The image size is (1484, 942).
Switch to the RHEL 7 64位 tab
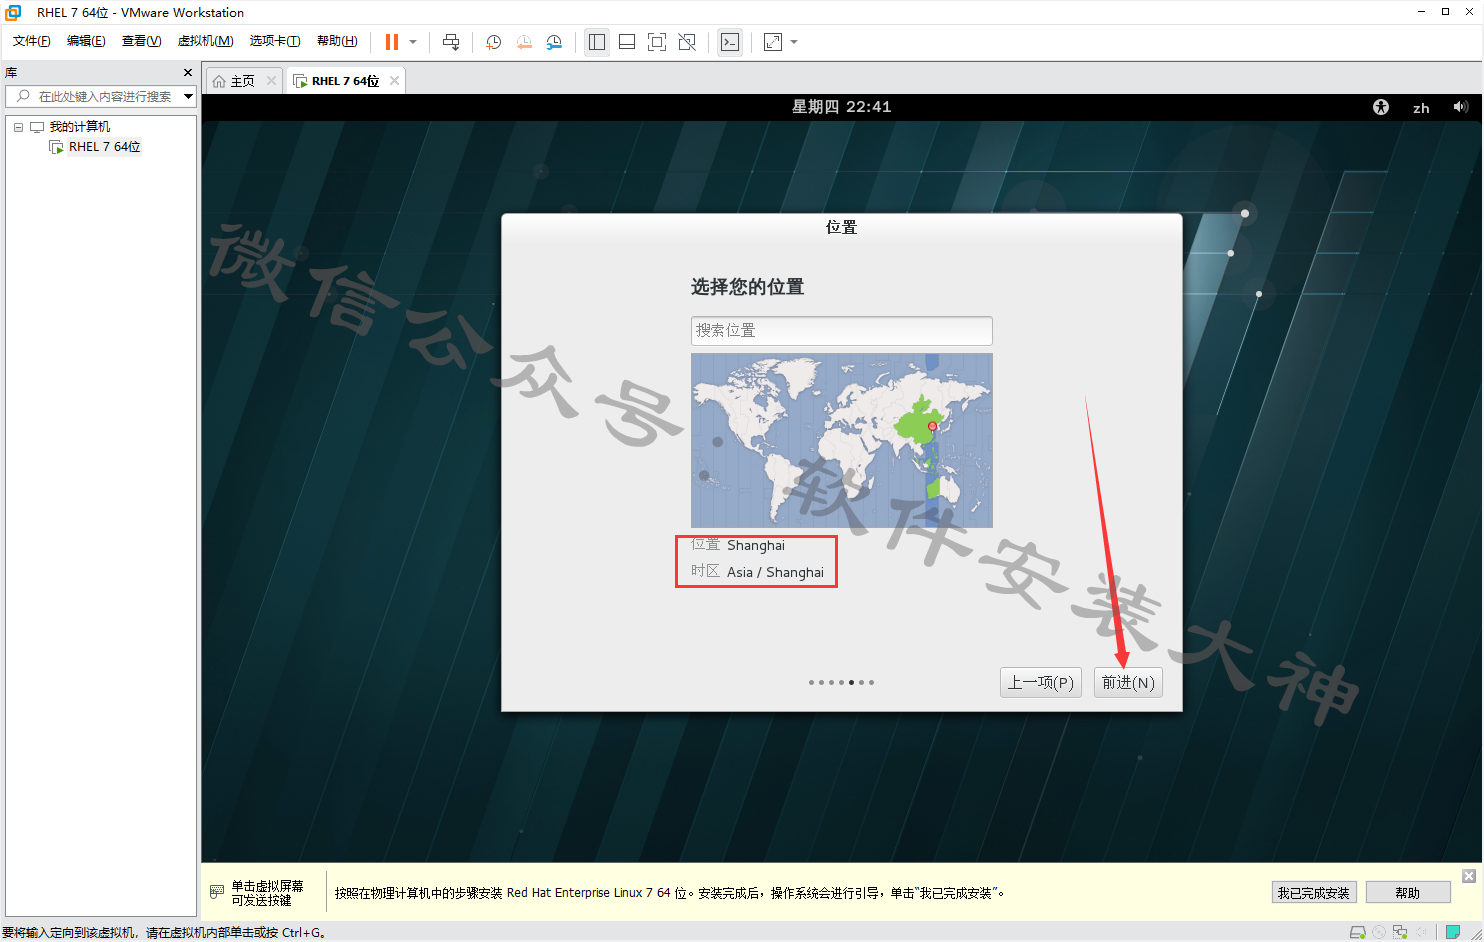click(345, 81)
